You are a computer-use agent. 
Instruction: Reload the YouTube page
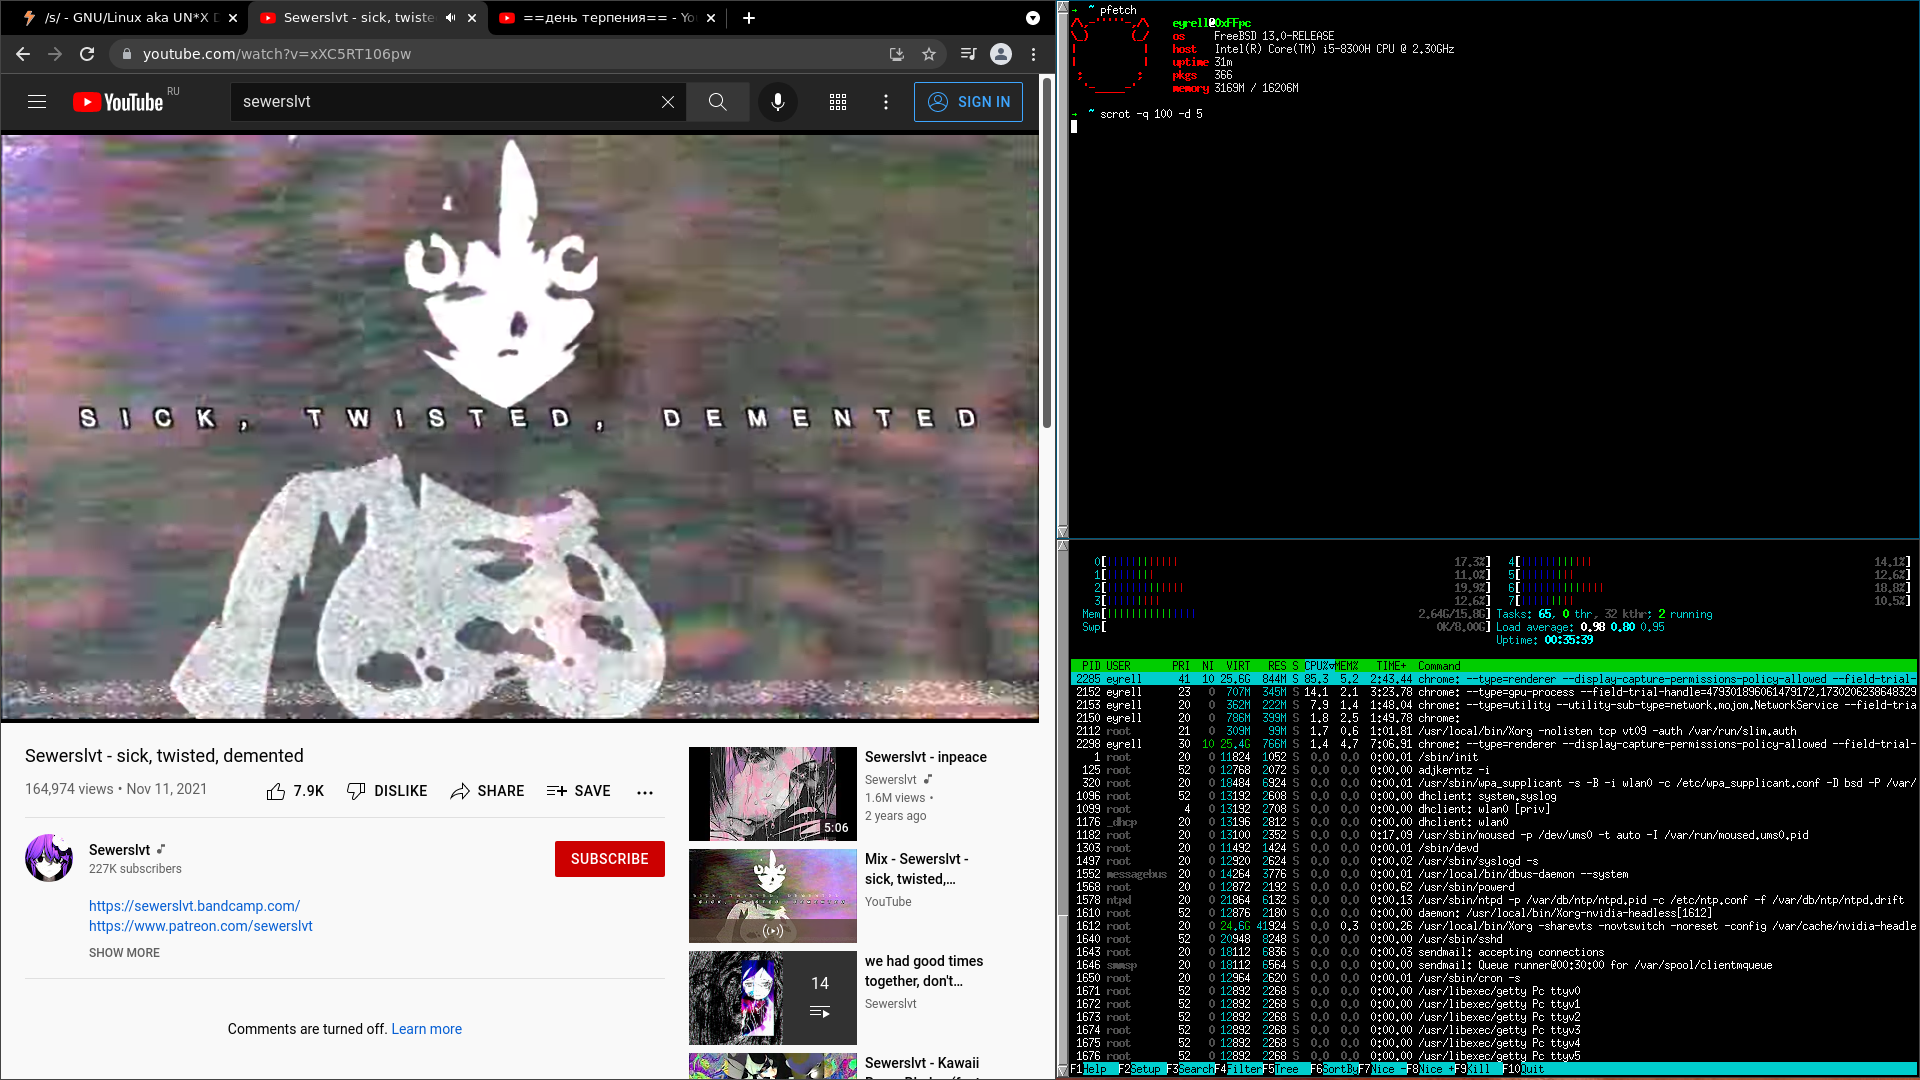(87, 54)
